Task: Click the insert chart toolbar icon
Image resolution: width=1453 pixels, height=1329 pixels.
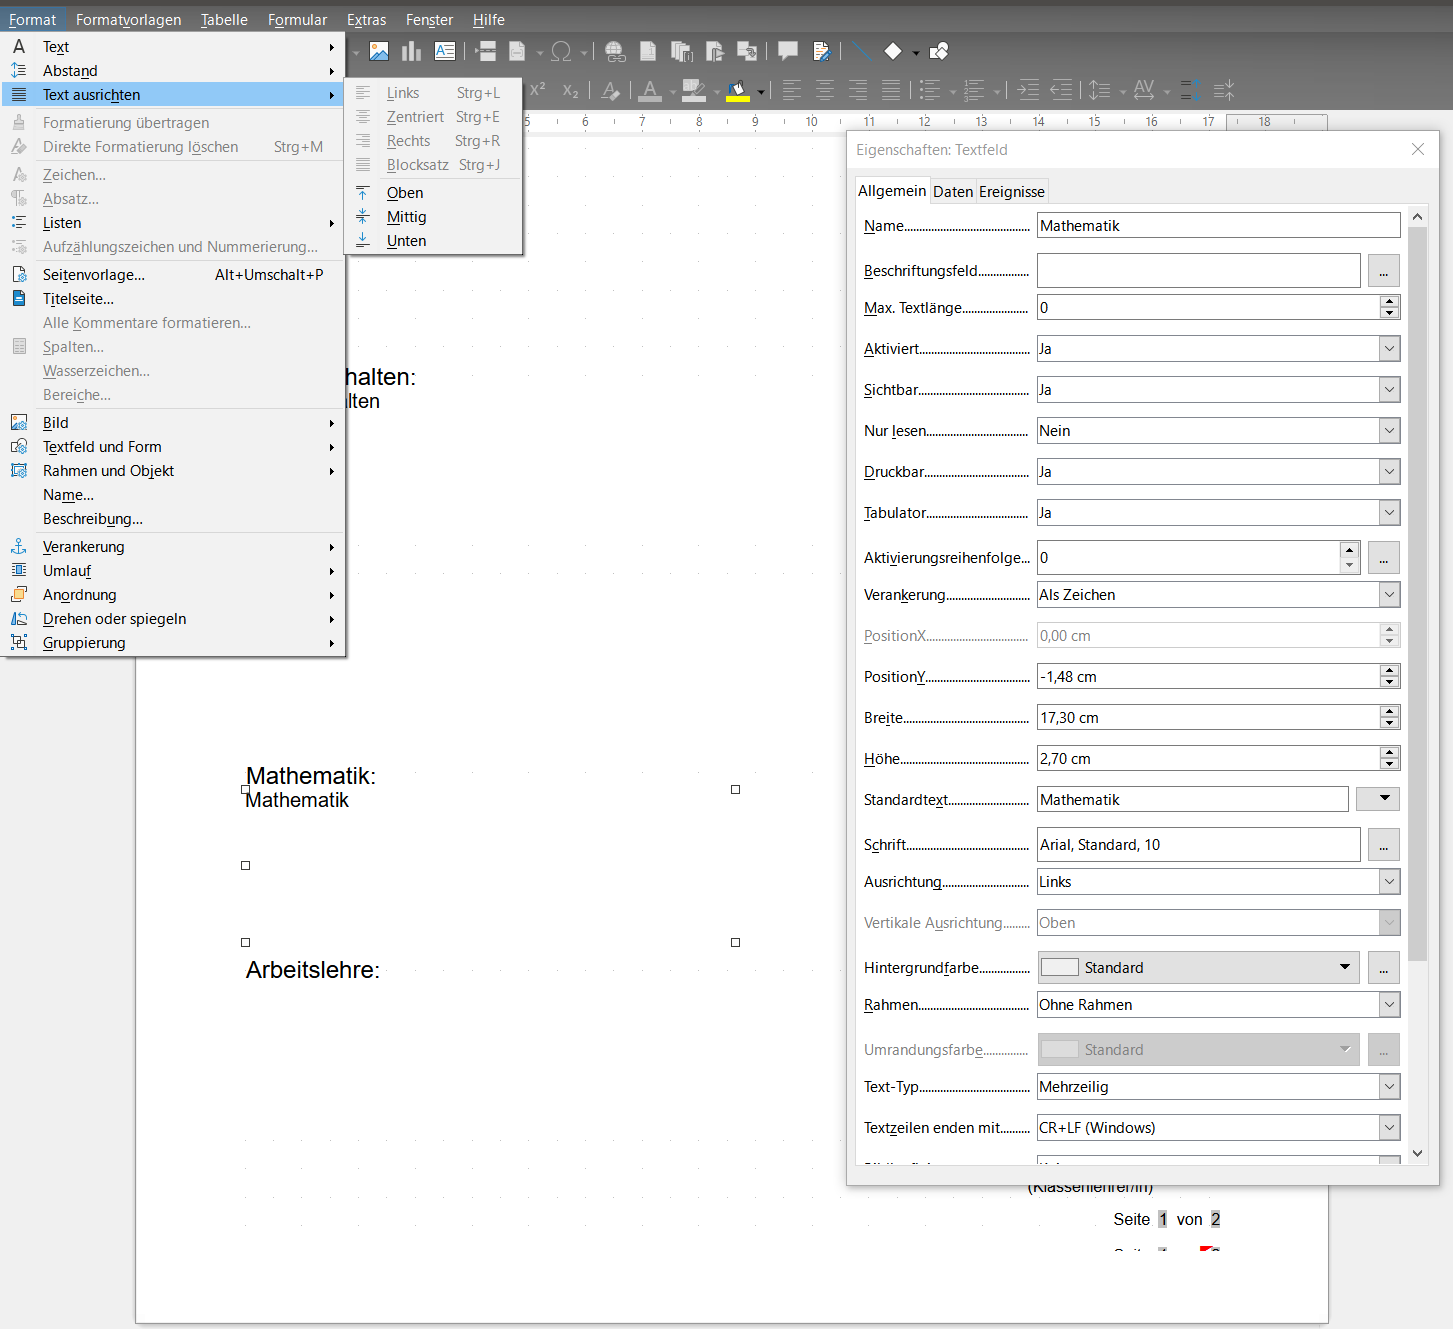Action: [x=412, y=51]
